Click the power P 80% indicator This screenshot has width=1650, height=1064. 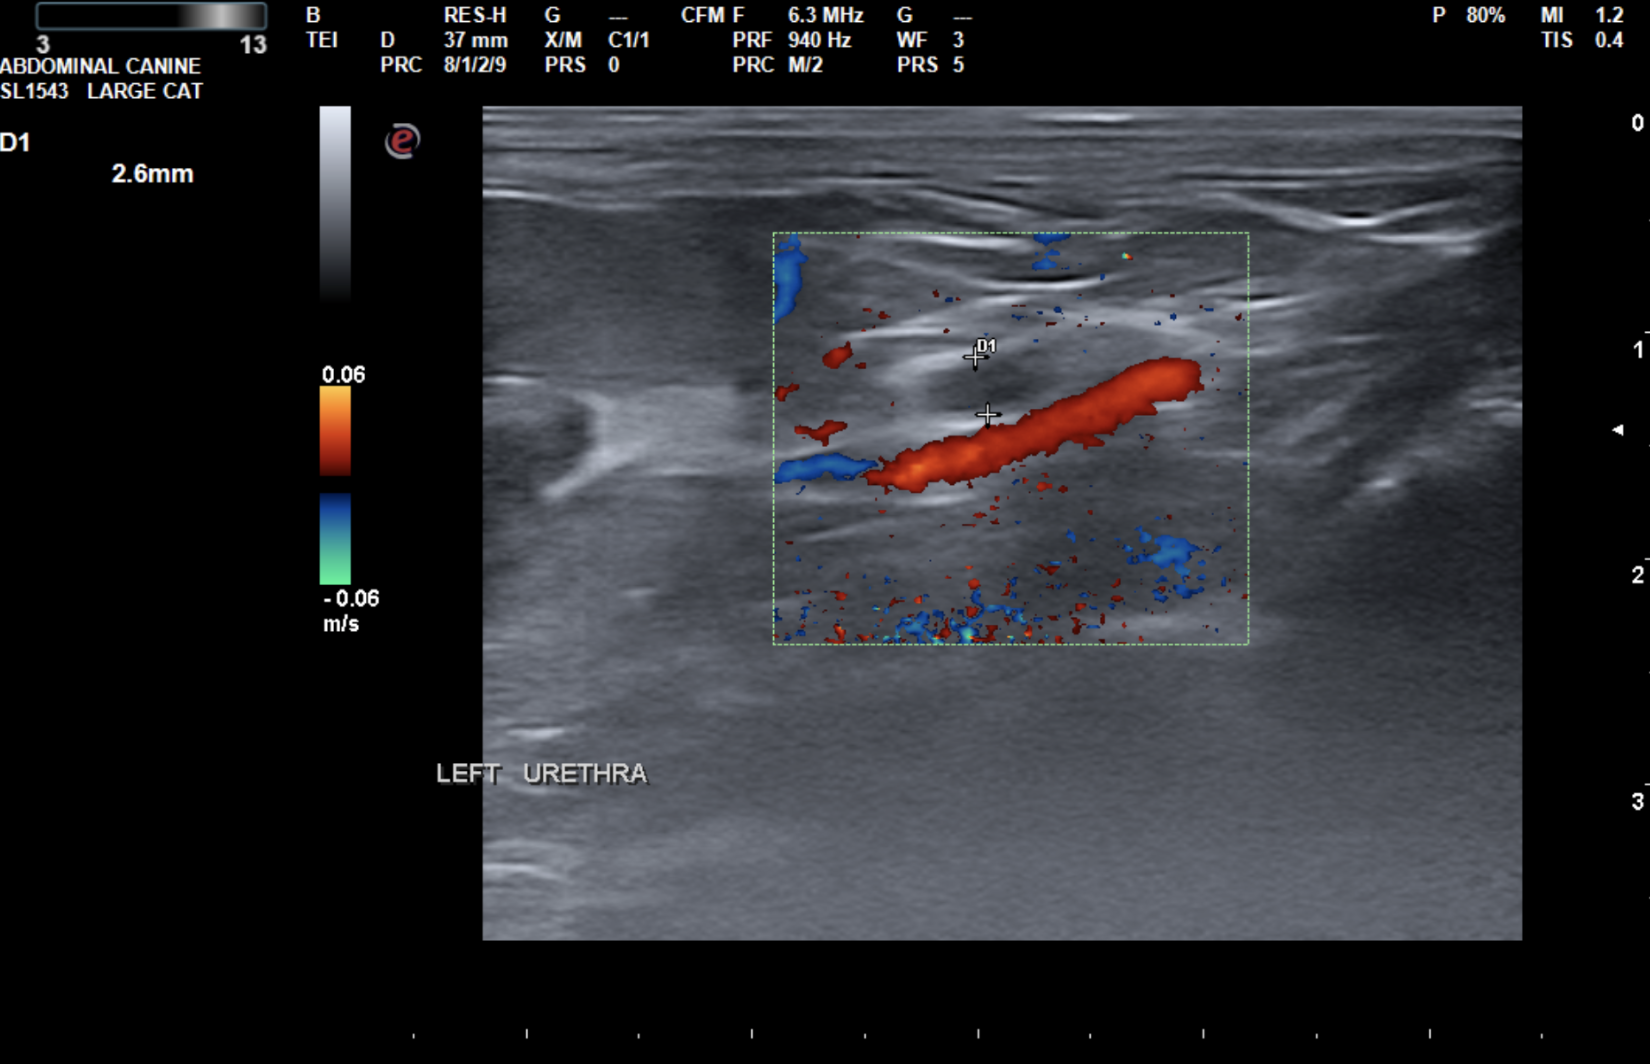coord(1468,16)
